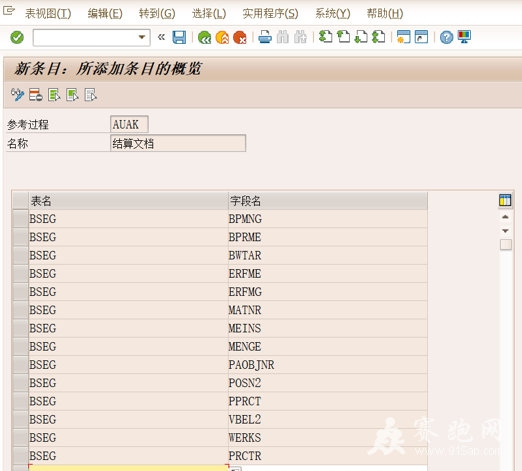Image resolution: width=522 pixels, height=471 pixels.
Task: Delete entry with the red minus row icon
Action: pyautogui.click(x=36, y=95)
